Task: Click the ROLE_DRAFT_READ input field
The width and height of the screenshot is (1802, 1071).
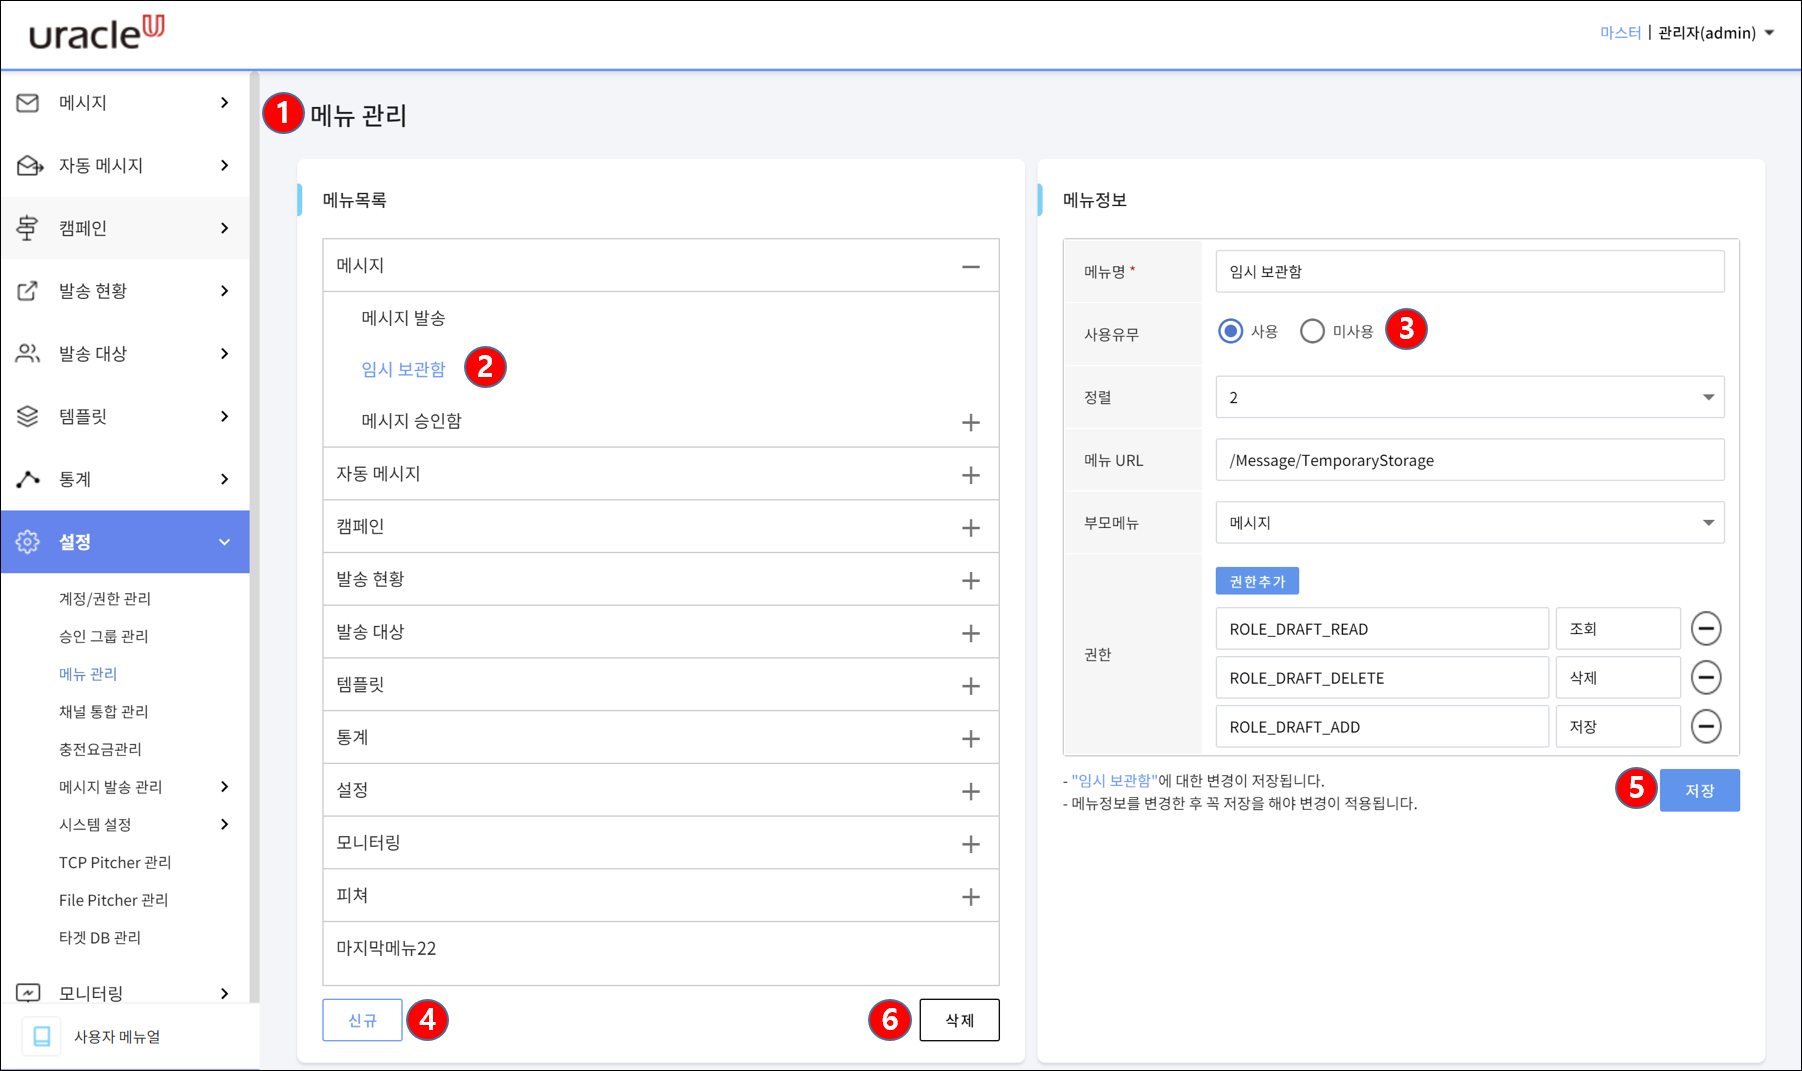Action: (1382, 629)
